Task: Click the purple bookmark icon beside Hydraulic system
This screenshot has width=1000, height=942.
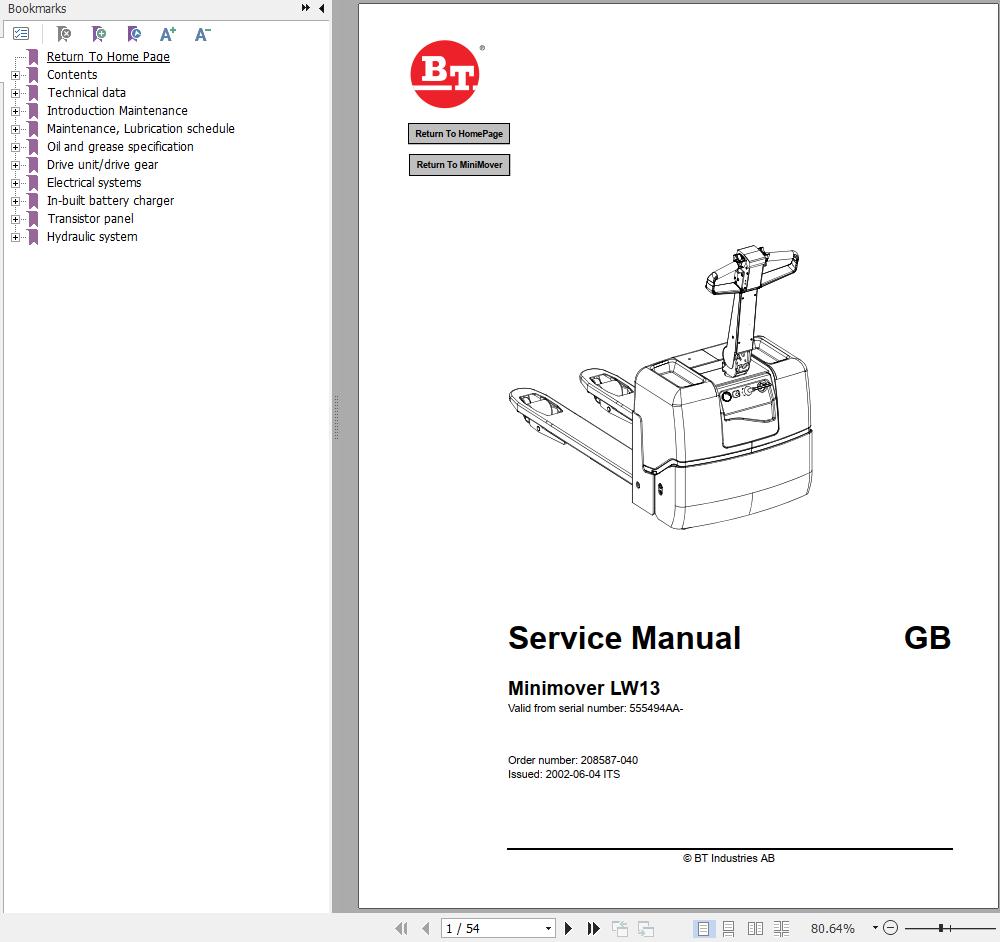Action: (33, 237)
